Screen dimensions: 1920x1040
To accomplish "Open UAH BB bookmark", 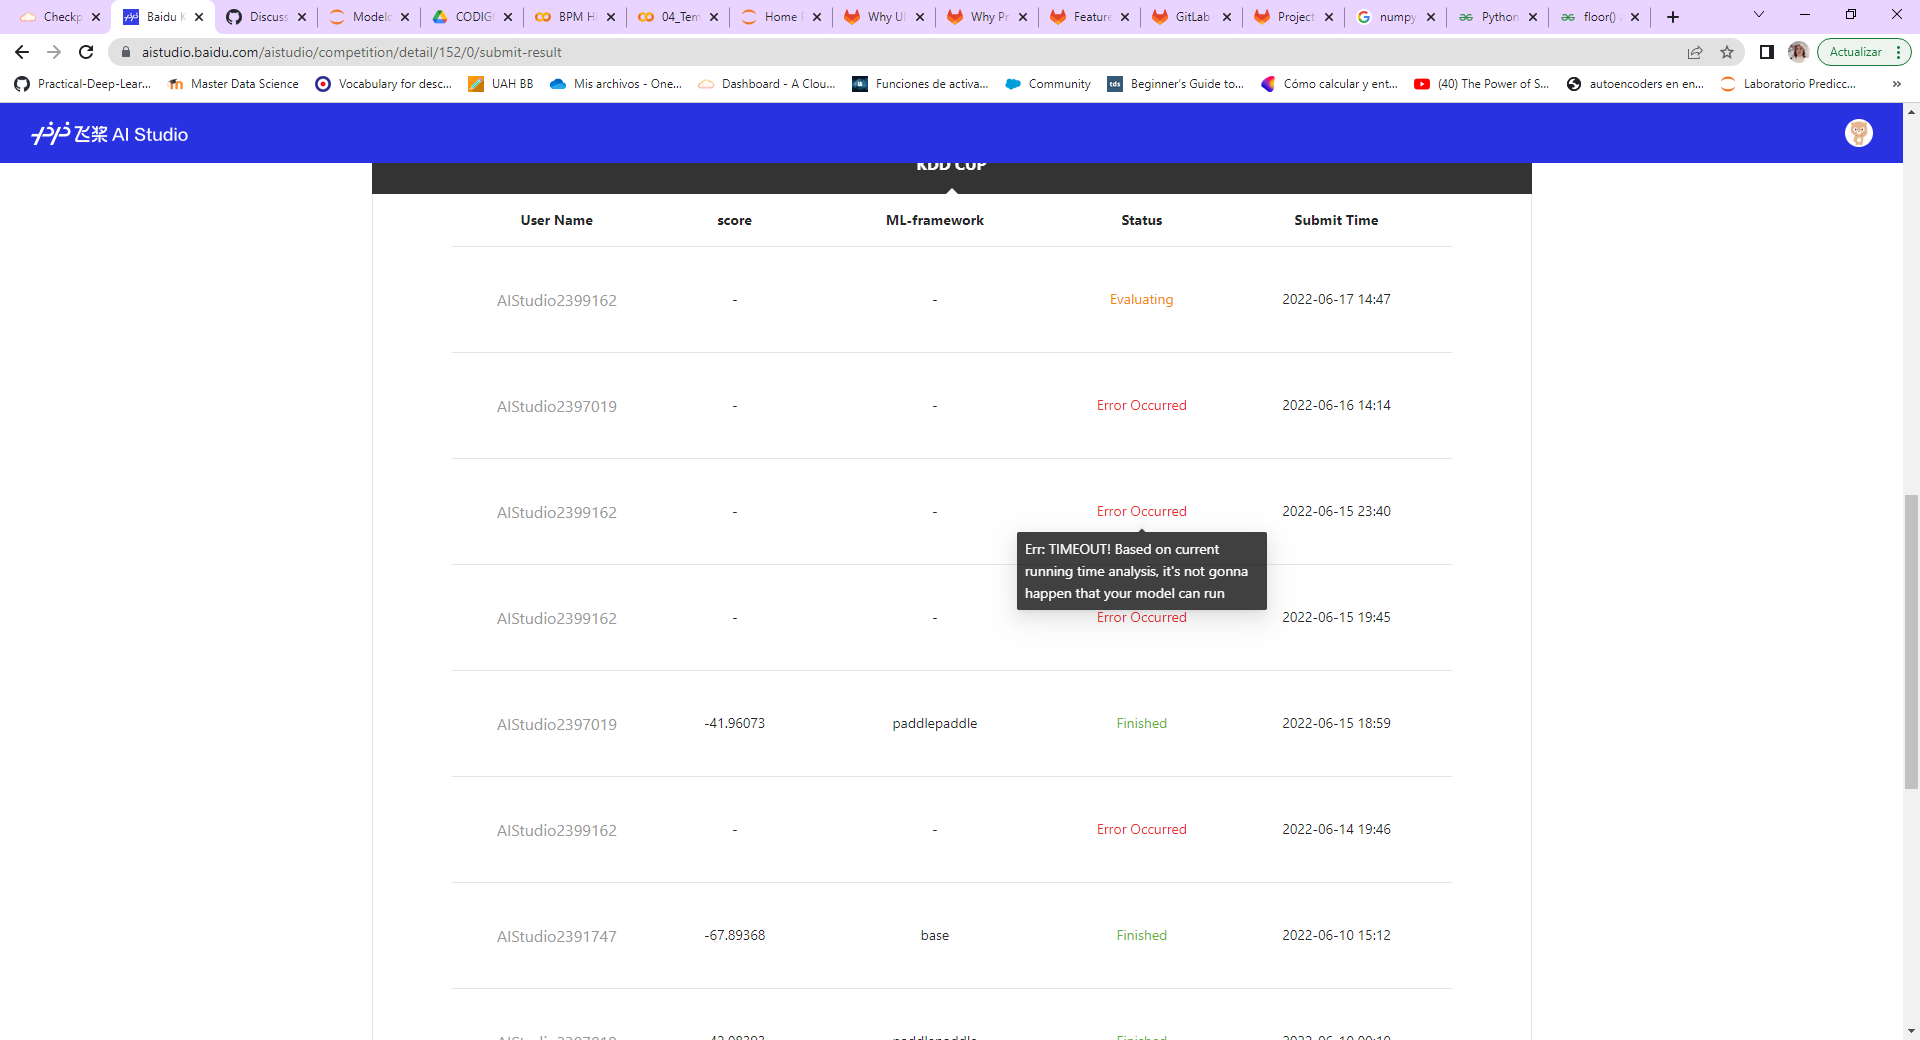I will [x=501, y=84].
